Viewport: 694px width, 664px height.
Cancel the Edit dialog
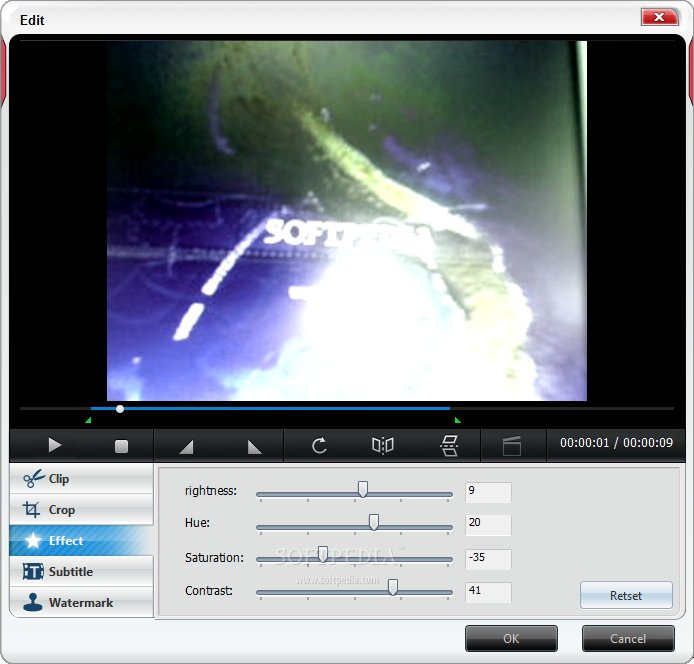[628, 638]
